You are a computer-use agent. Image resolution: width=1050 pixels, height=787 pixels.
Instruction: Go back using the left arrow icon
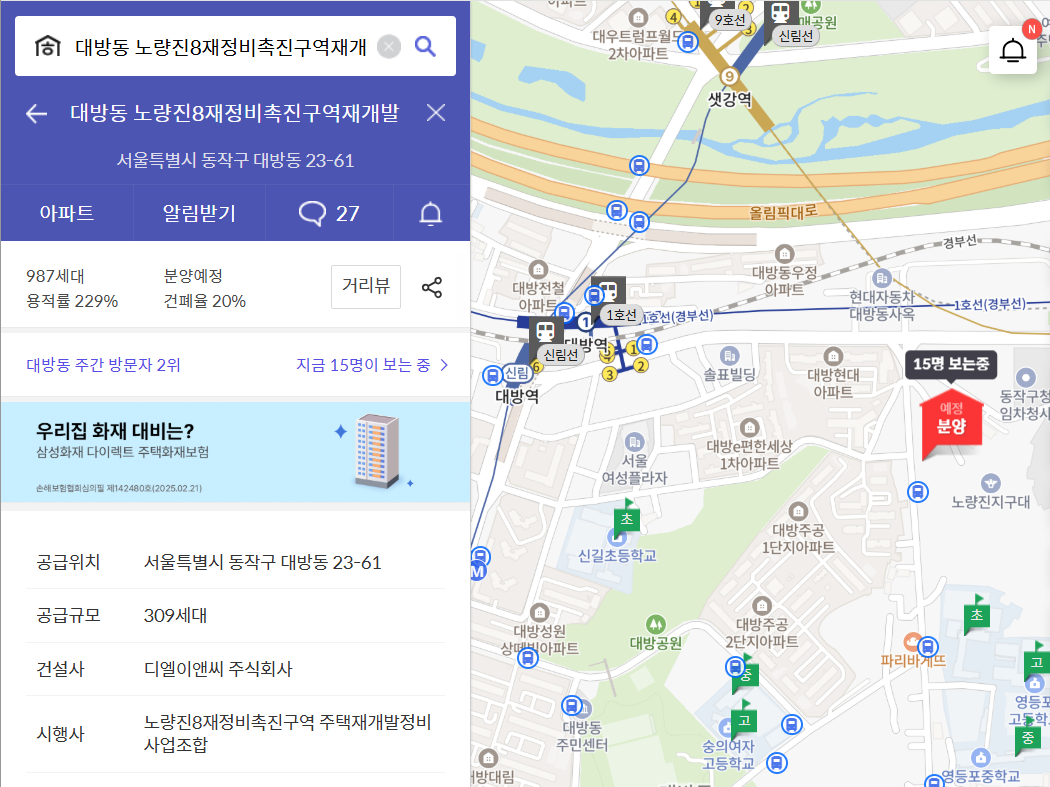coord(36,113)
